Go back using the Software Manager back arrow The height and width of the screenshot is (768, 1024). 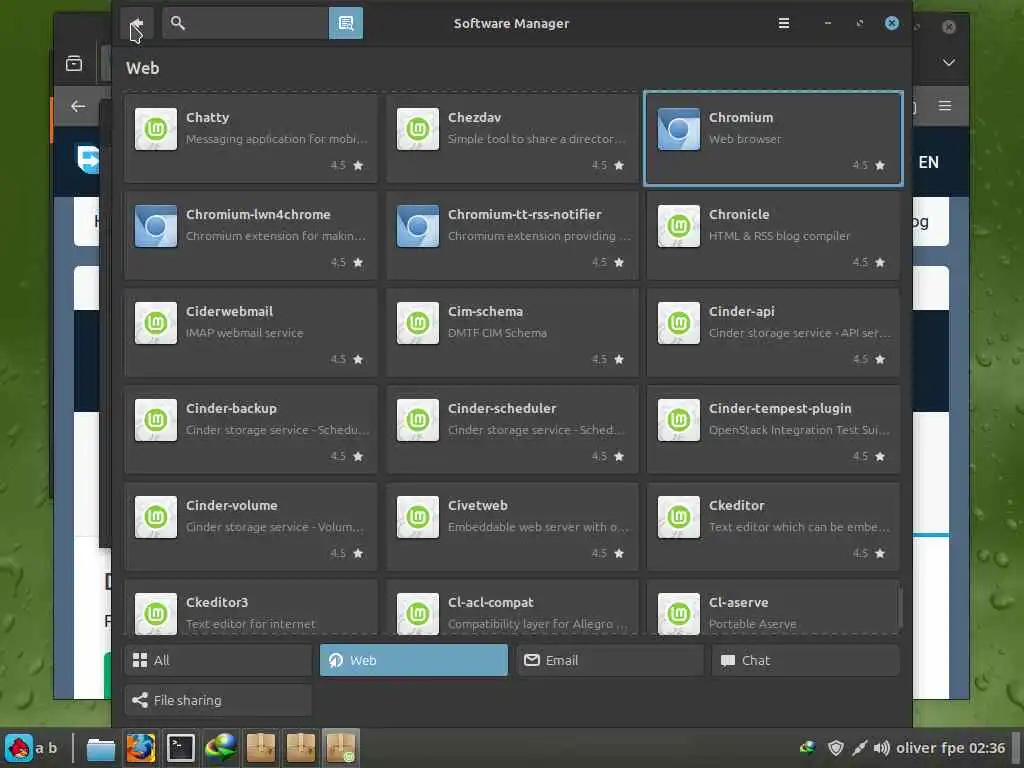[136, 24]
